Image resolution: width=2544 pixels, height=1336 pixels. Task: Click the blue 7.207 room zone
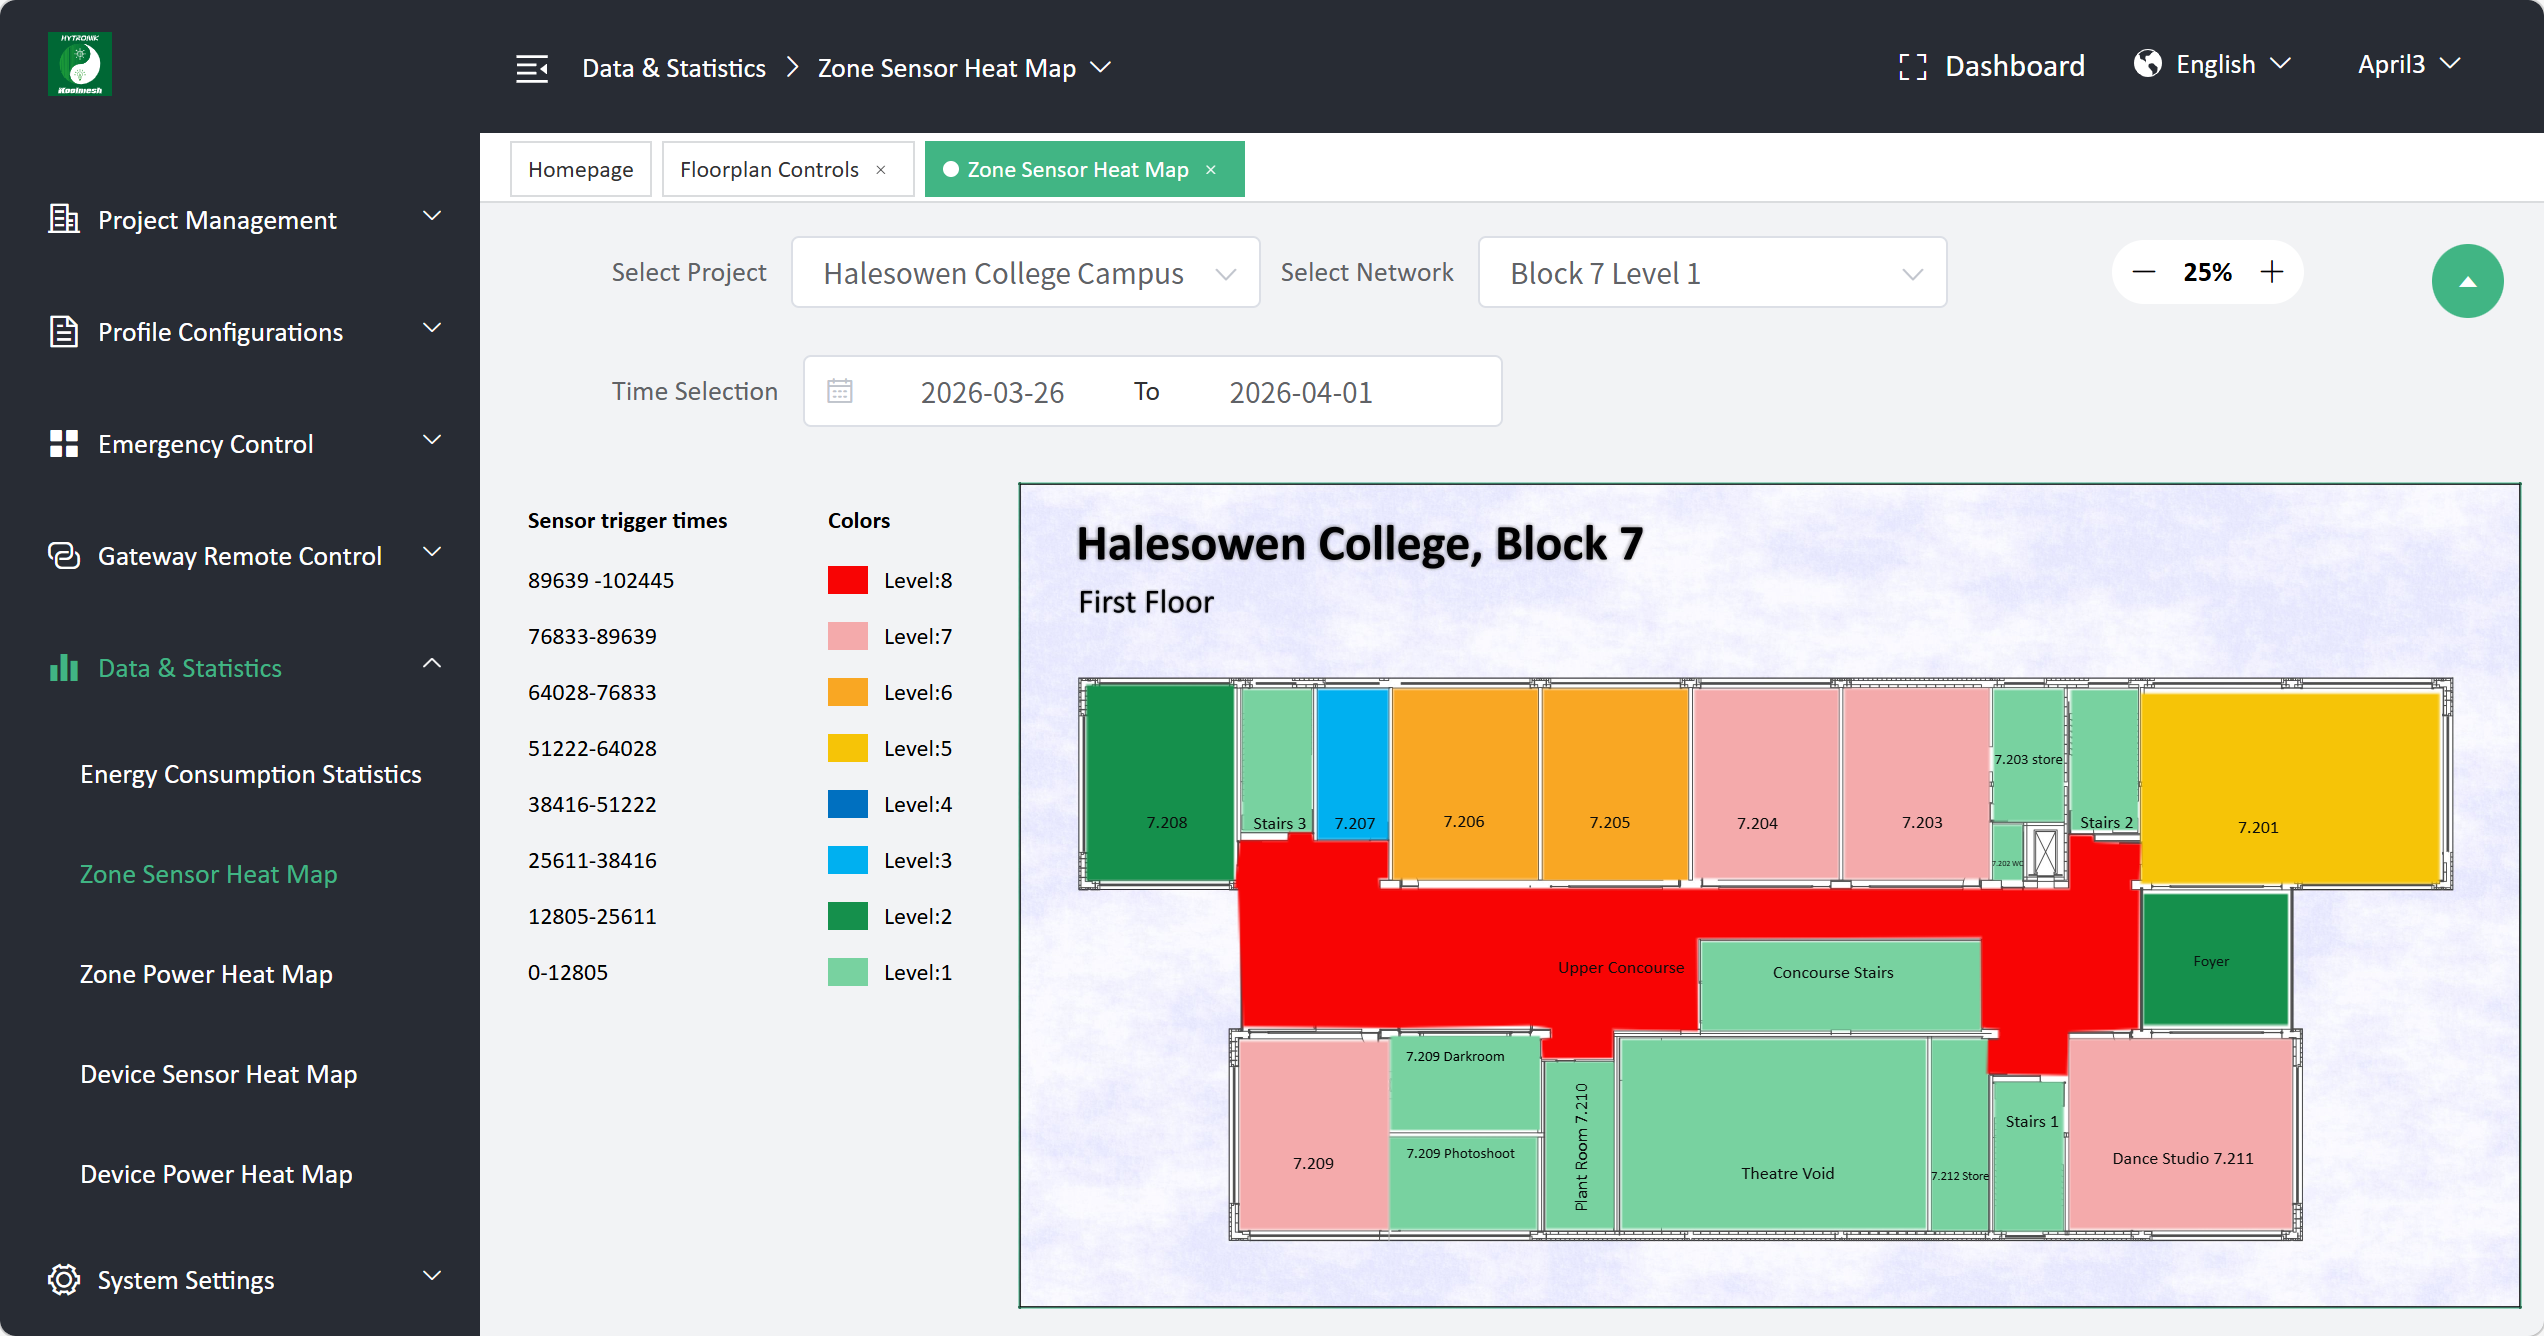pyautogui.click(x=1352, y=762)
